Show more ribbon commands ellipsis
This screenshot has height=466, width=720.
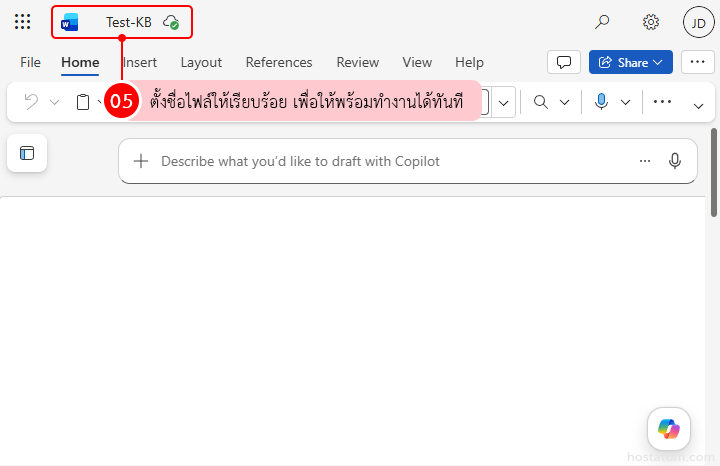(662, 101)
